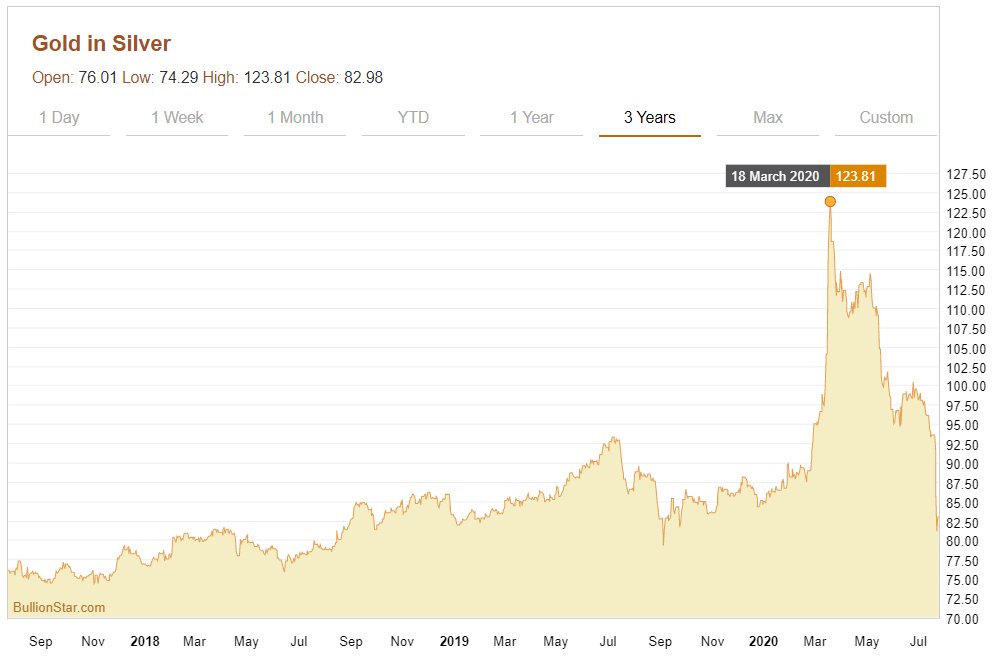Click the 2018 x-axis label
This screenshot has width=1002, height=667.
coord(145,641)
